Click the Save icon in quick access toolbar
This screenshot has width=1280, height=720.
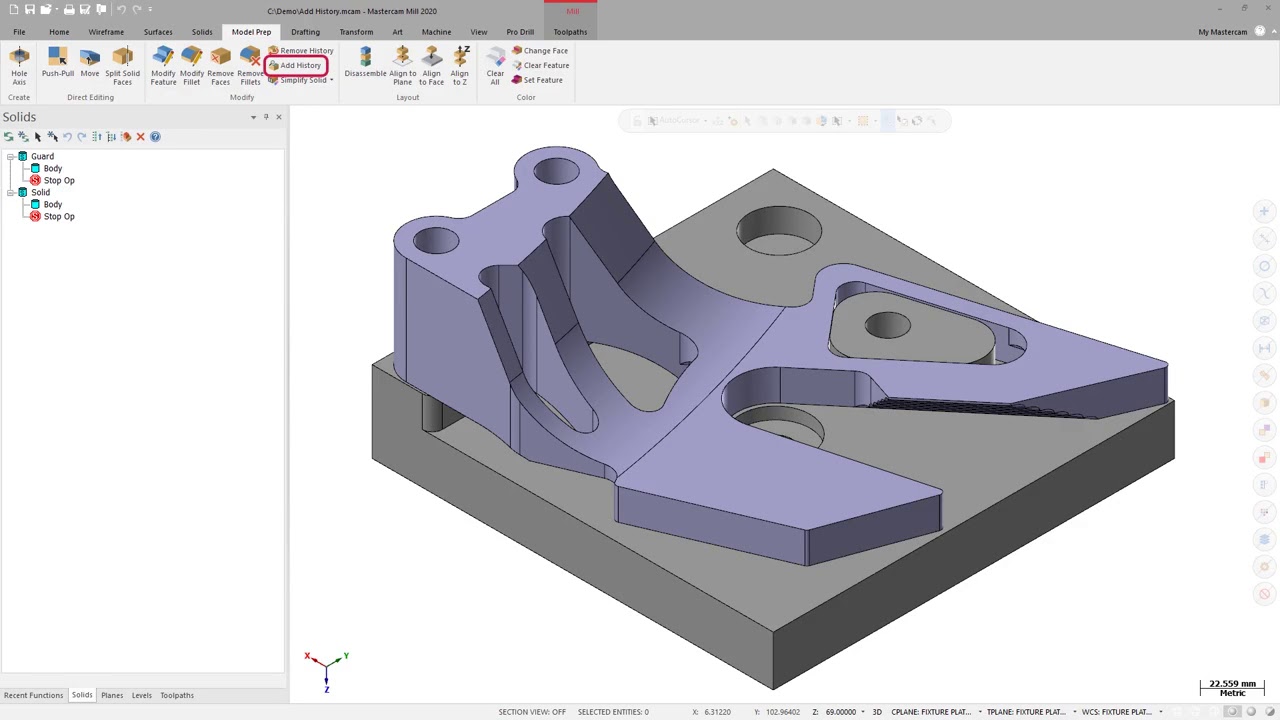tap(30, 10)
